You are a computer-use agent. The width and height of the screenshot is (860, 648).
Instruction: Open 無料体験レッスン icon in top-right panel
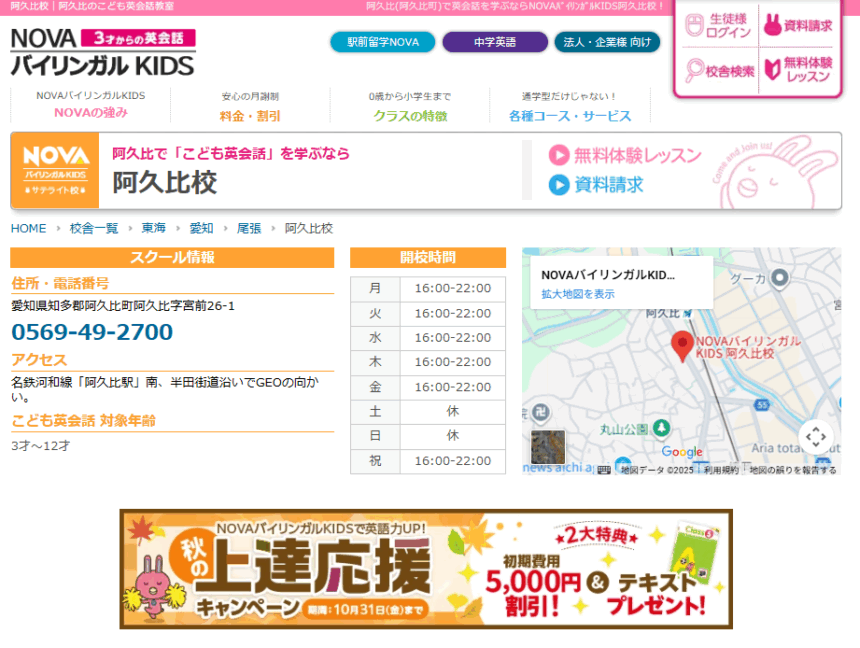(772, 70)
